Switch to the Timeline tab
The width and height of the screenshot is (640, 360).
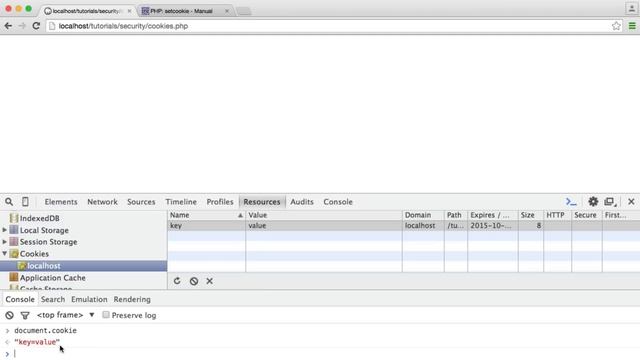(181, 202)
